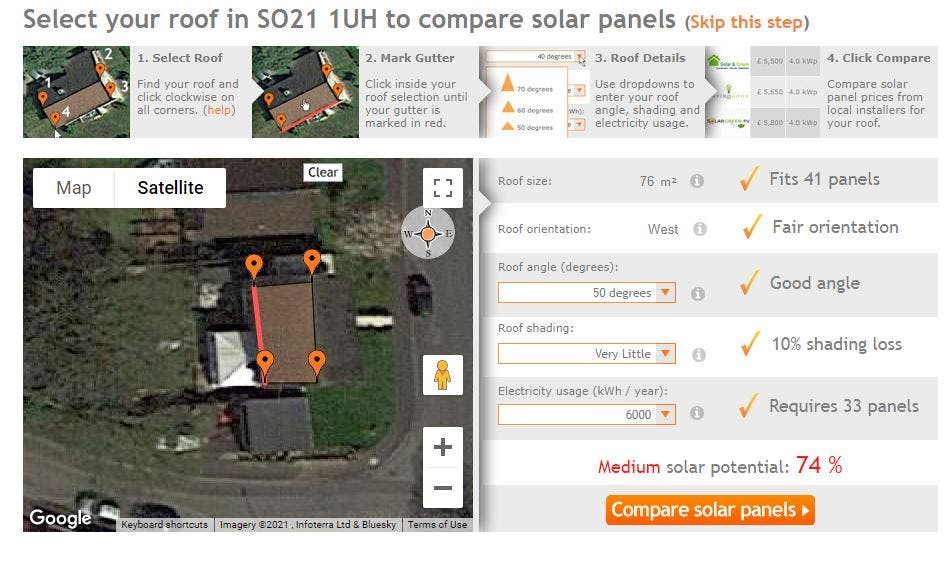Select the '10% shading loss' text
949x571 pixels.
(836, 344)
